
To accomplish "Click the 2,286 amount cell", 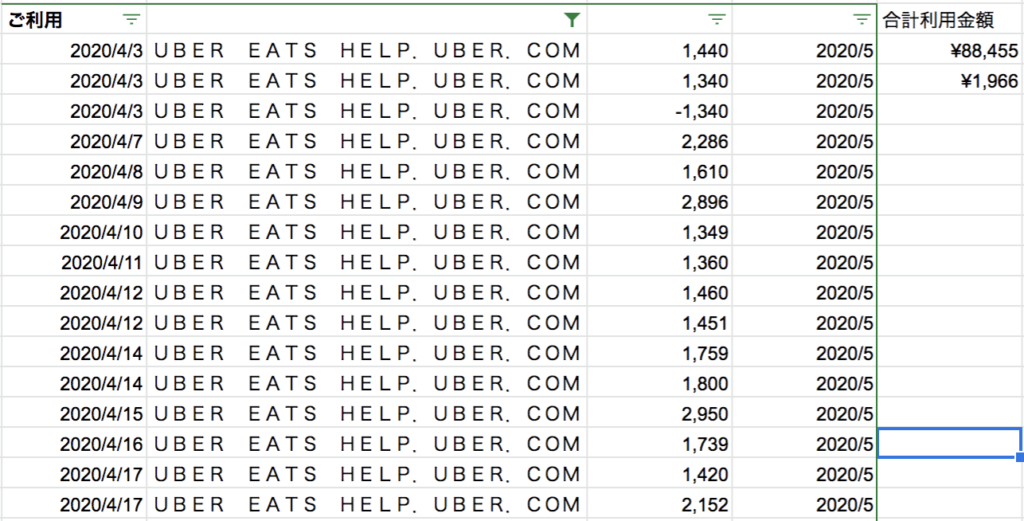I will (x=705, y=141).
